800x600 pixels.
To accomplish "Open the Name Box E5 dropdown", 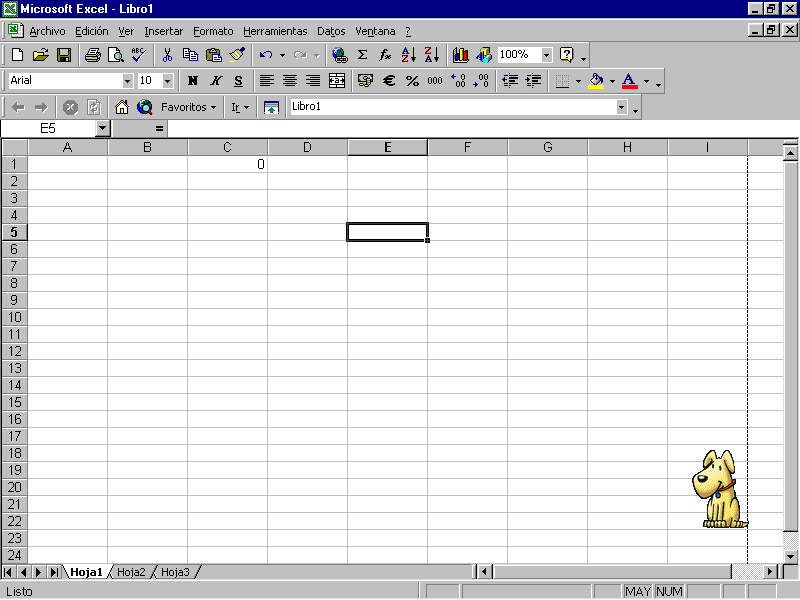I will [103, 128].
